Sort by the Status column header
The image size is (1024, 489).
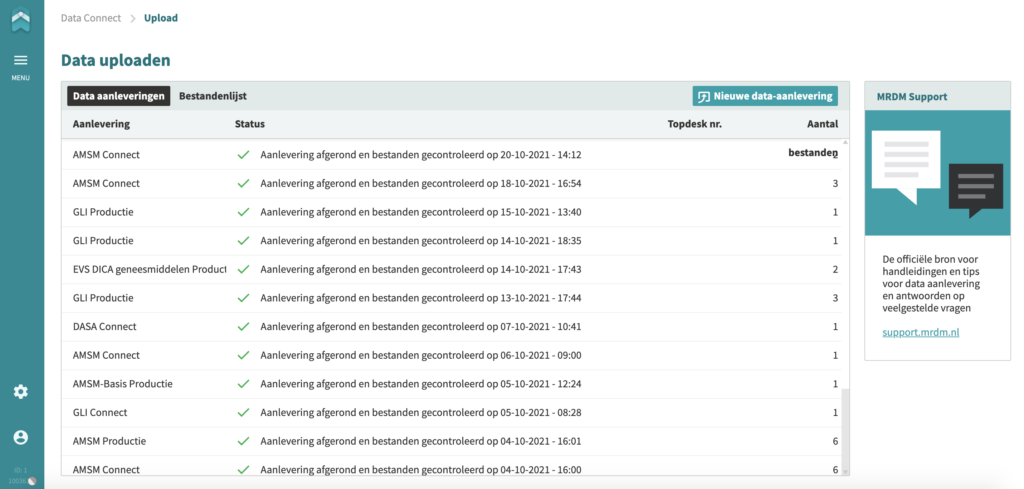pyautogui.click(x=250, y=124)
